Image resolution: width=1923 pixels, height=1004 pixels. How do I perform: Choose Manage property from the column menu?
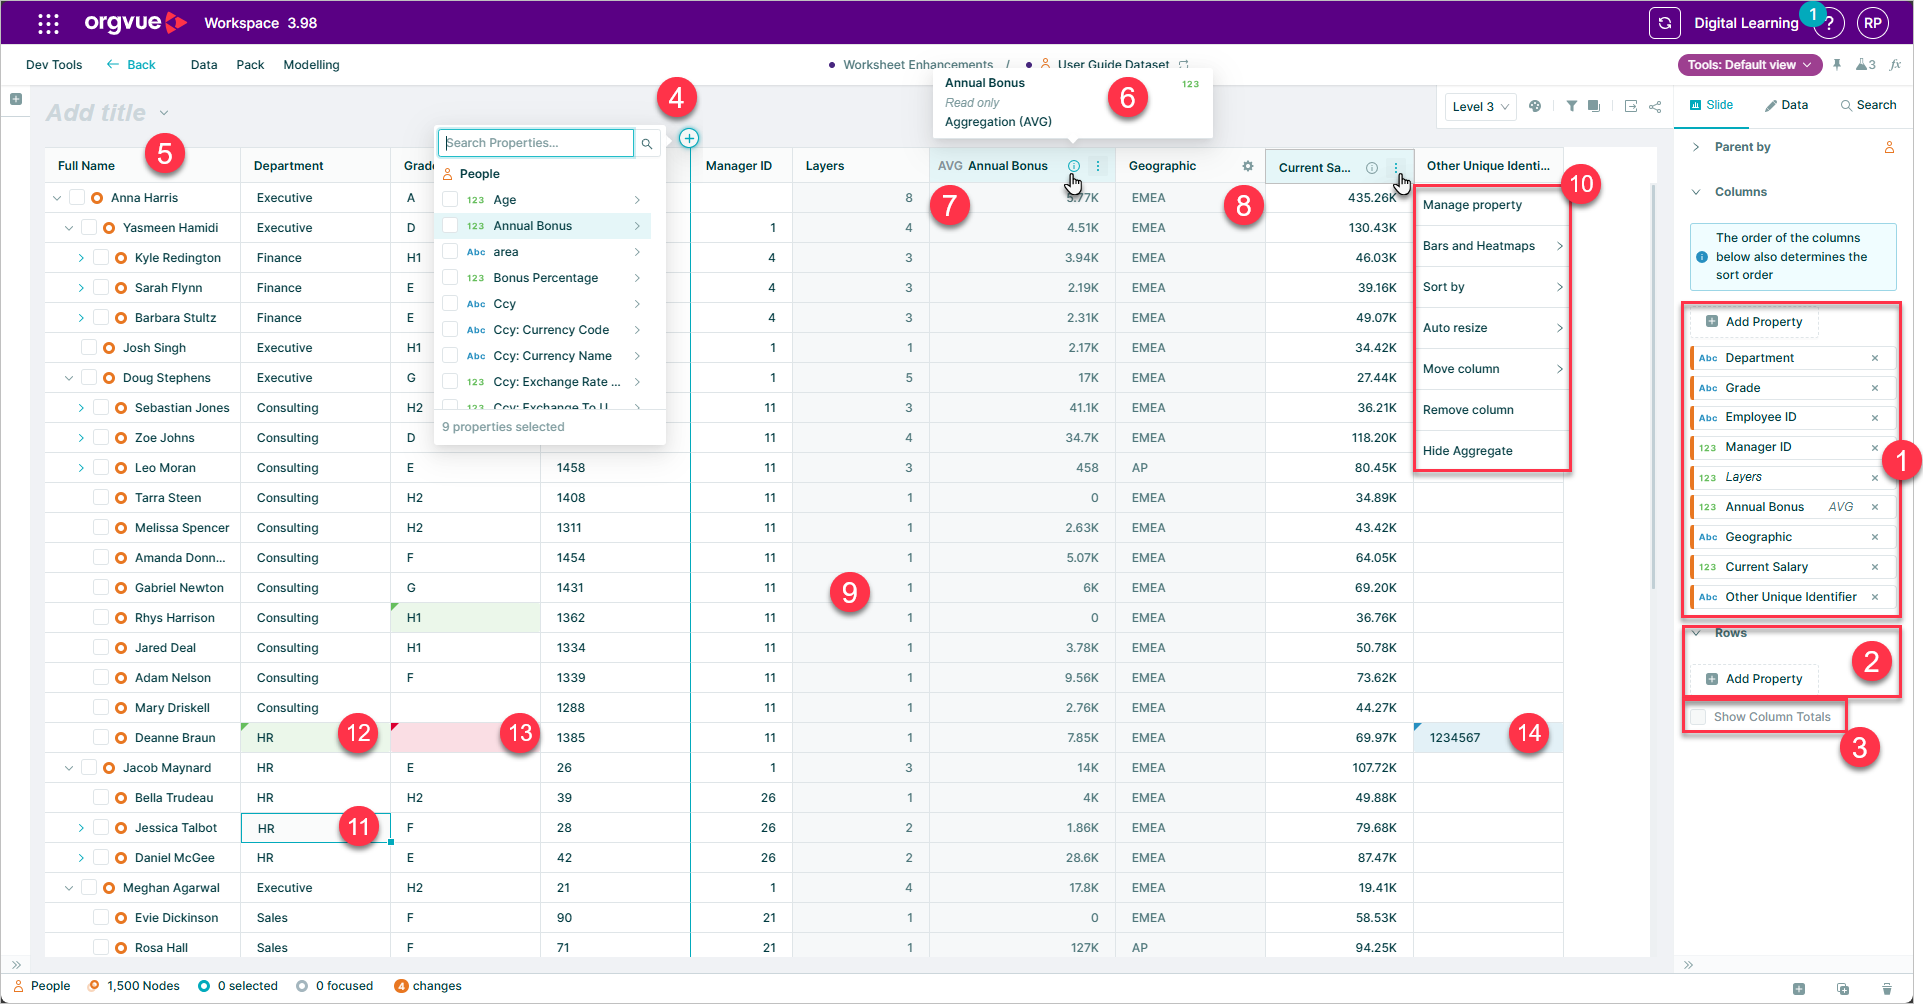[1491, 205]
